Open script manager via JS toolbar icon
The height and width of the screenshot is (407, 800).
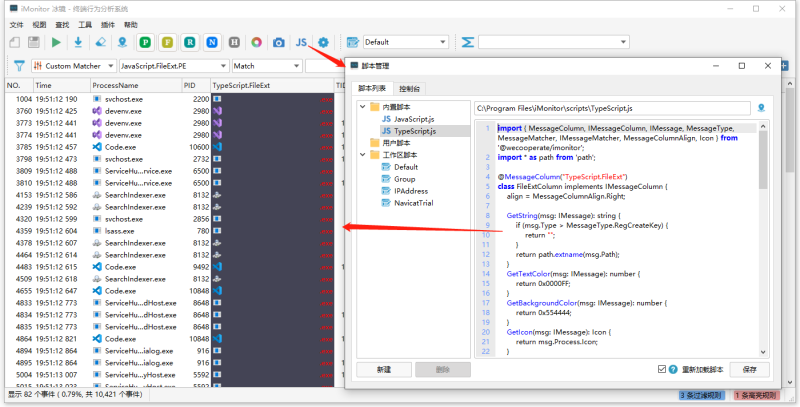pyautogui.click(x=301, y=42)
